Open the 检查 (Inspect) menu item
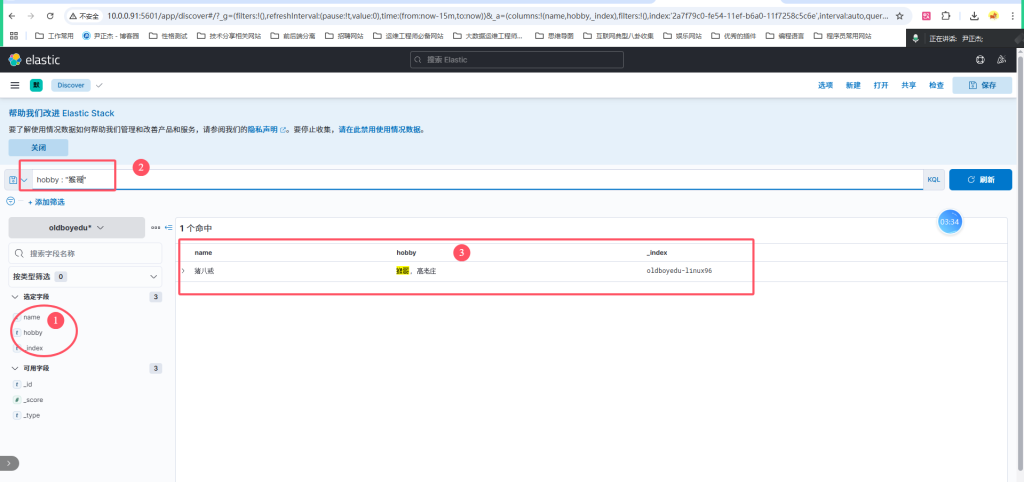This screenshot has width=1024, height=482. coord(936,85)
